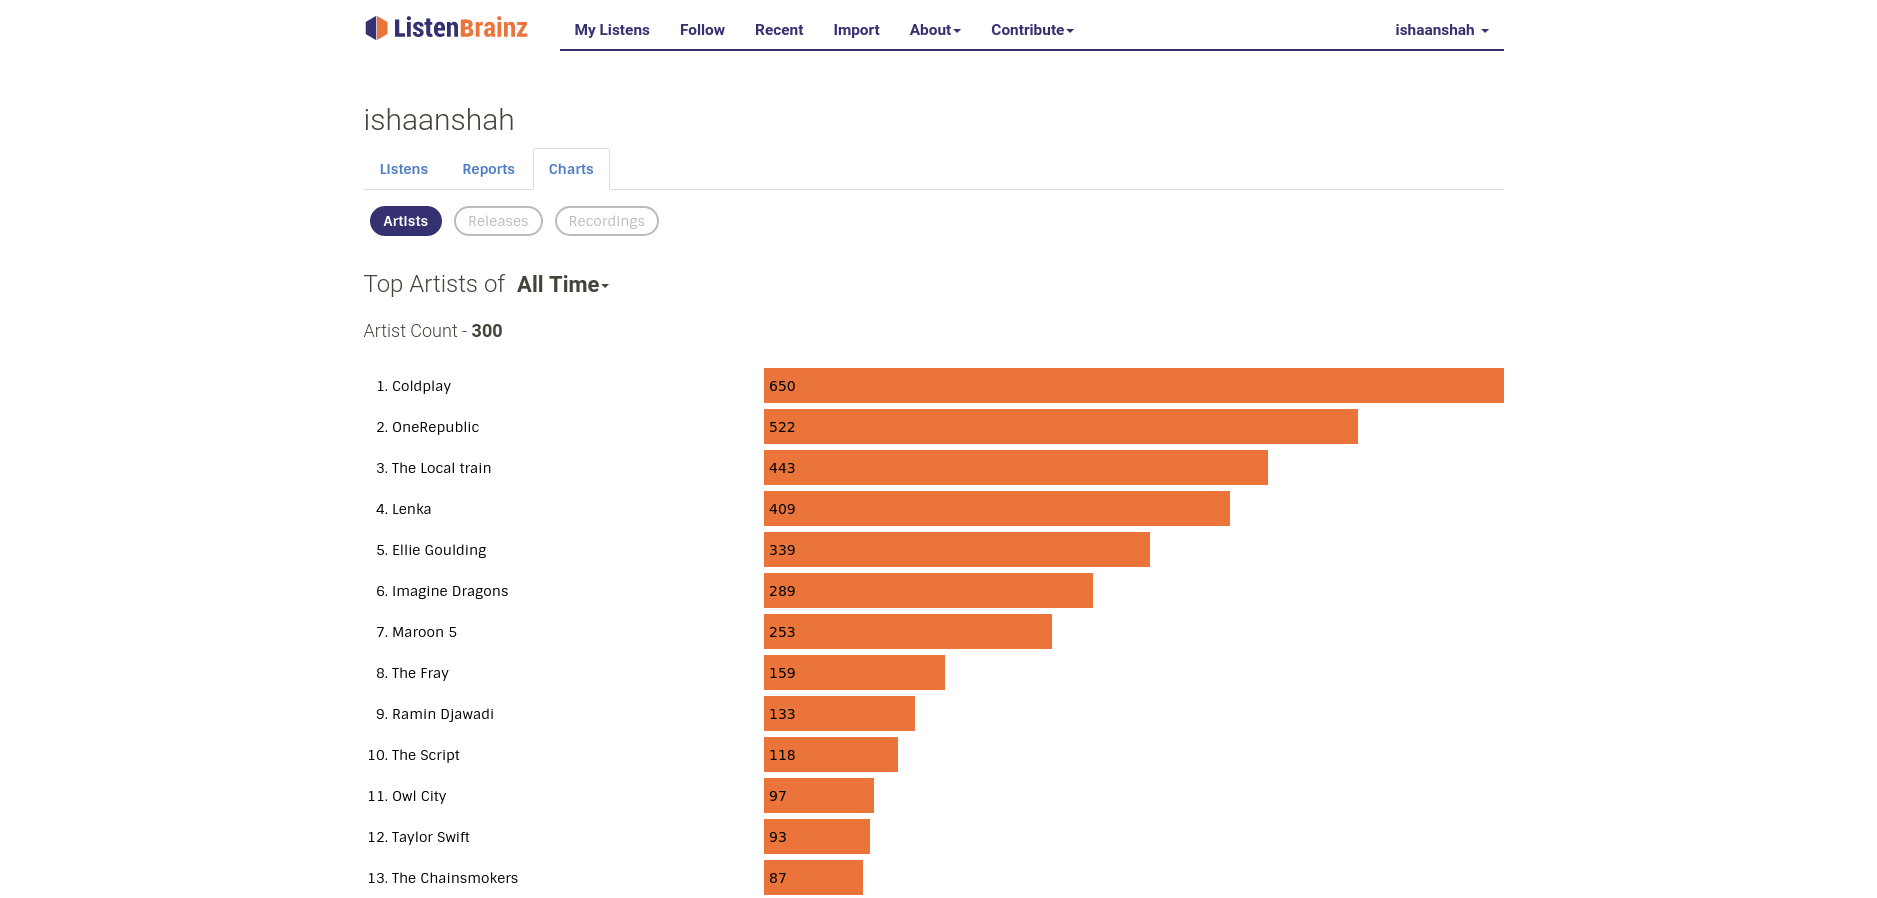1877x898 pixels.
Task: Click the ListenBrainz logo
Action: [446, 28]
